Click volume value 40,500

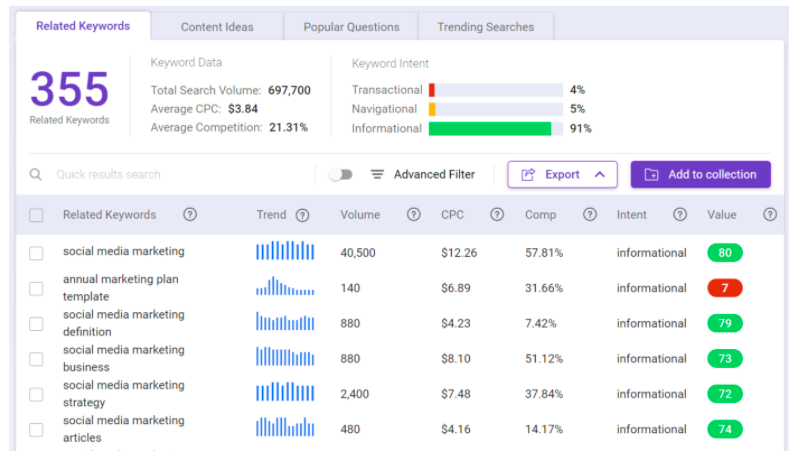(358, 253)
